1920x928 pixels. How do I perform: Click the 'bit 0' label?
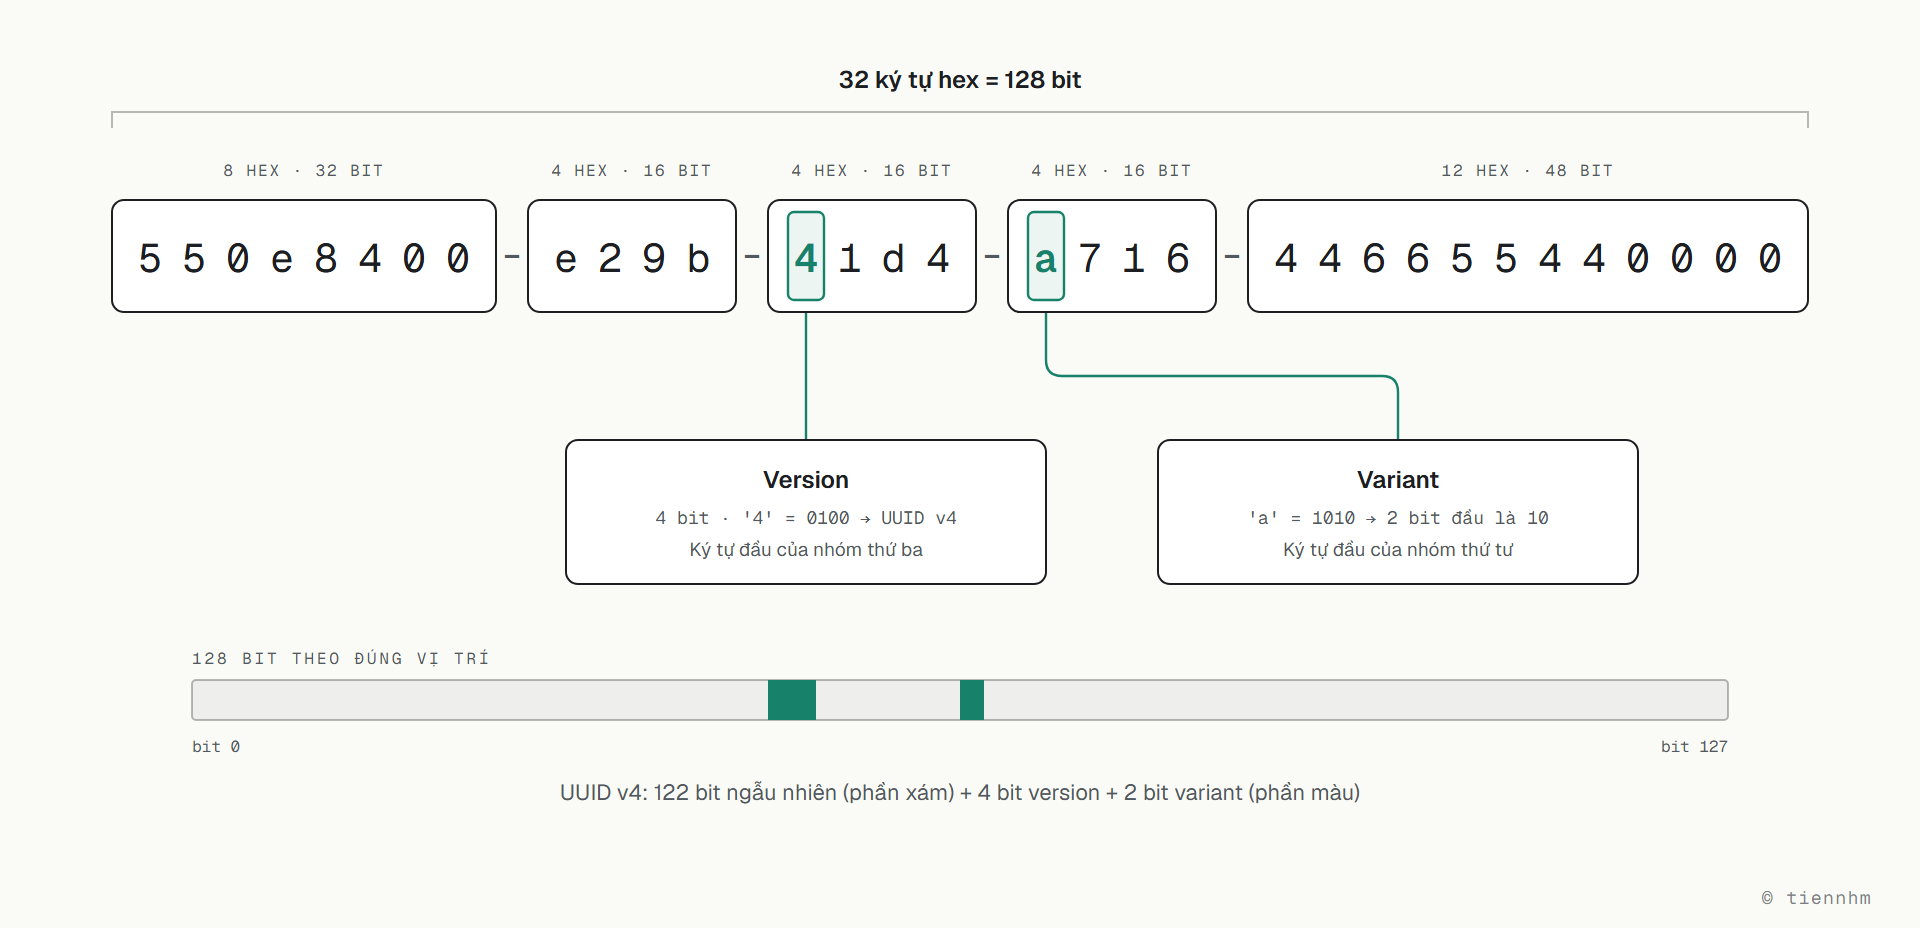[x=216, y=747]
